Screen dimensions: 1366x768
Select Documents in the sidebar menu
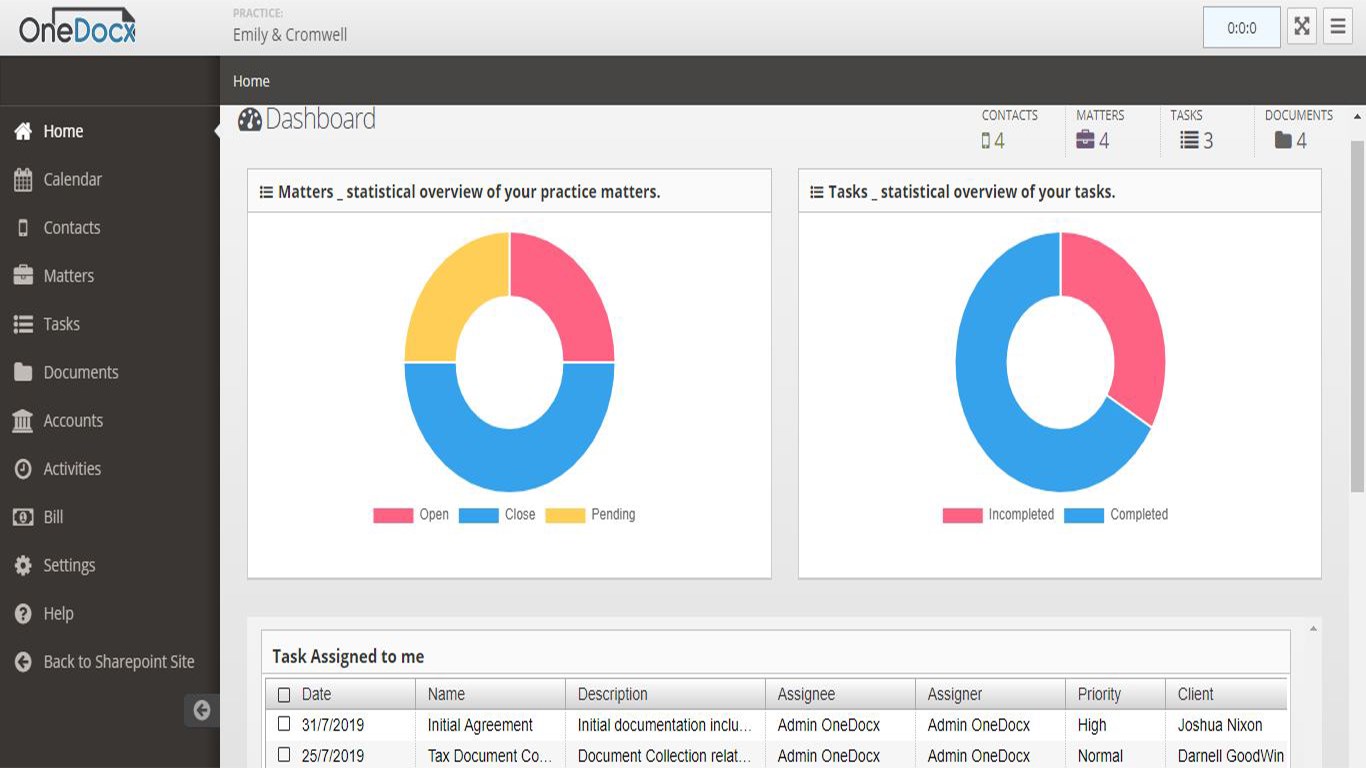81,372
